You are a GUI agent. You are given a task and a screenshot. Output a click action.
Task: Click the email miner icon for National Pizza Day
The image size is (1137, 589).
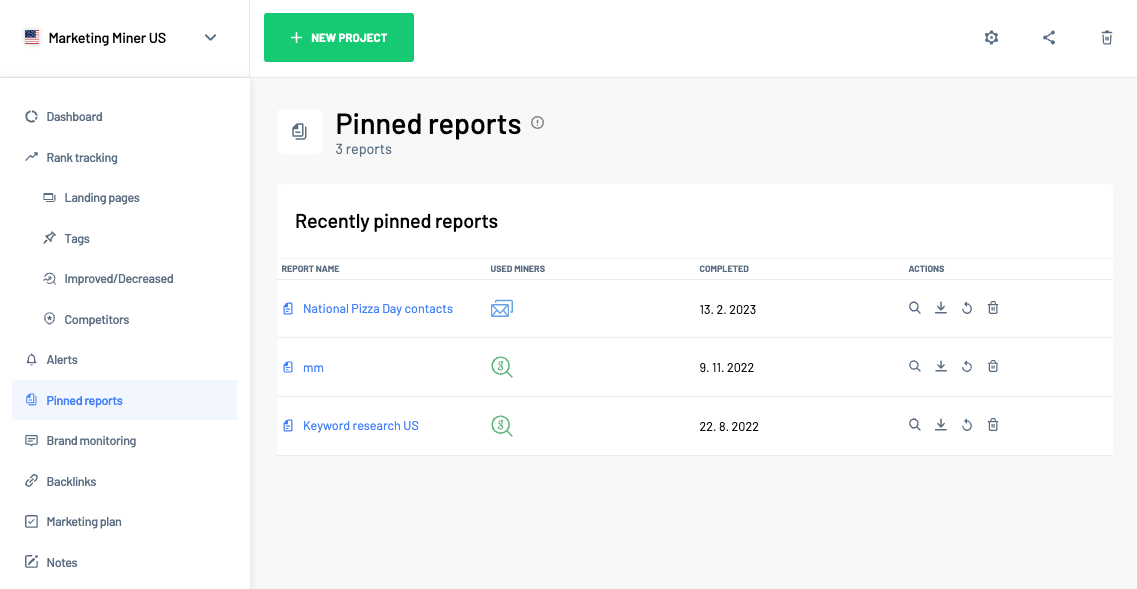click(502, 308)
